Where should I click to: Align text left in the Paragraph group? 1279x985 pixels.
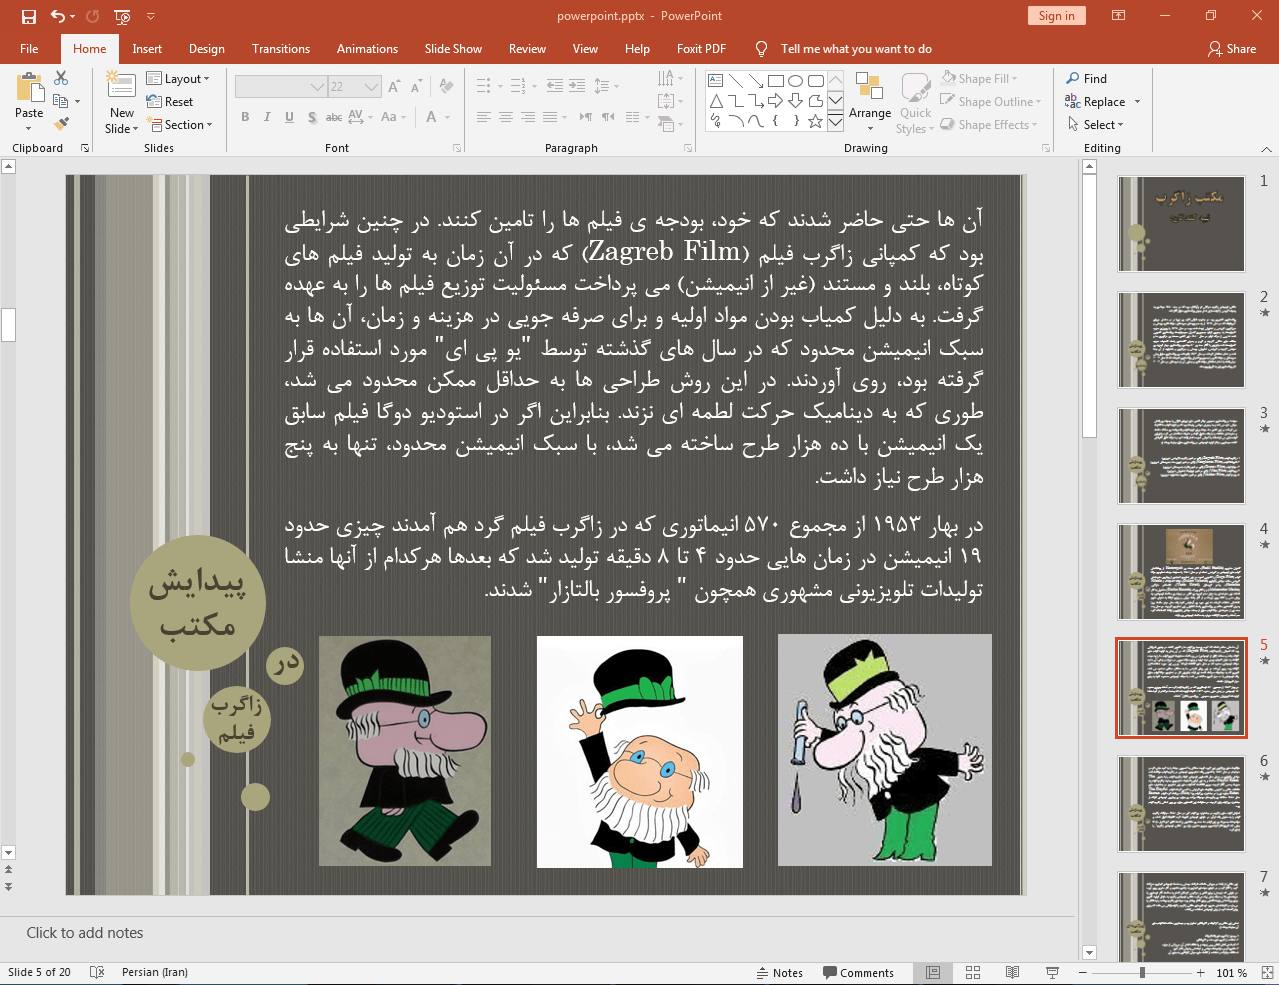tap(483, 117)
